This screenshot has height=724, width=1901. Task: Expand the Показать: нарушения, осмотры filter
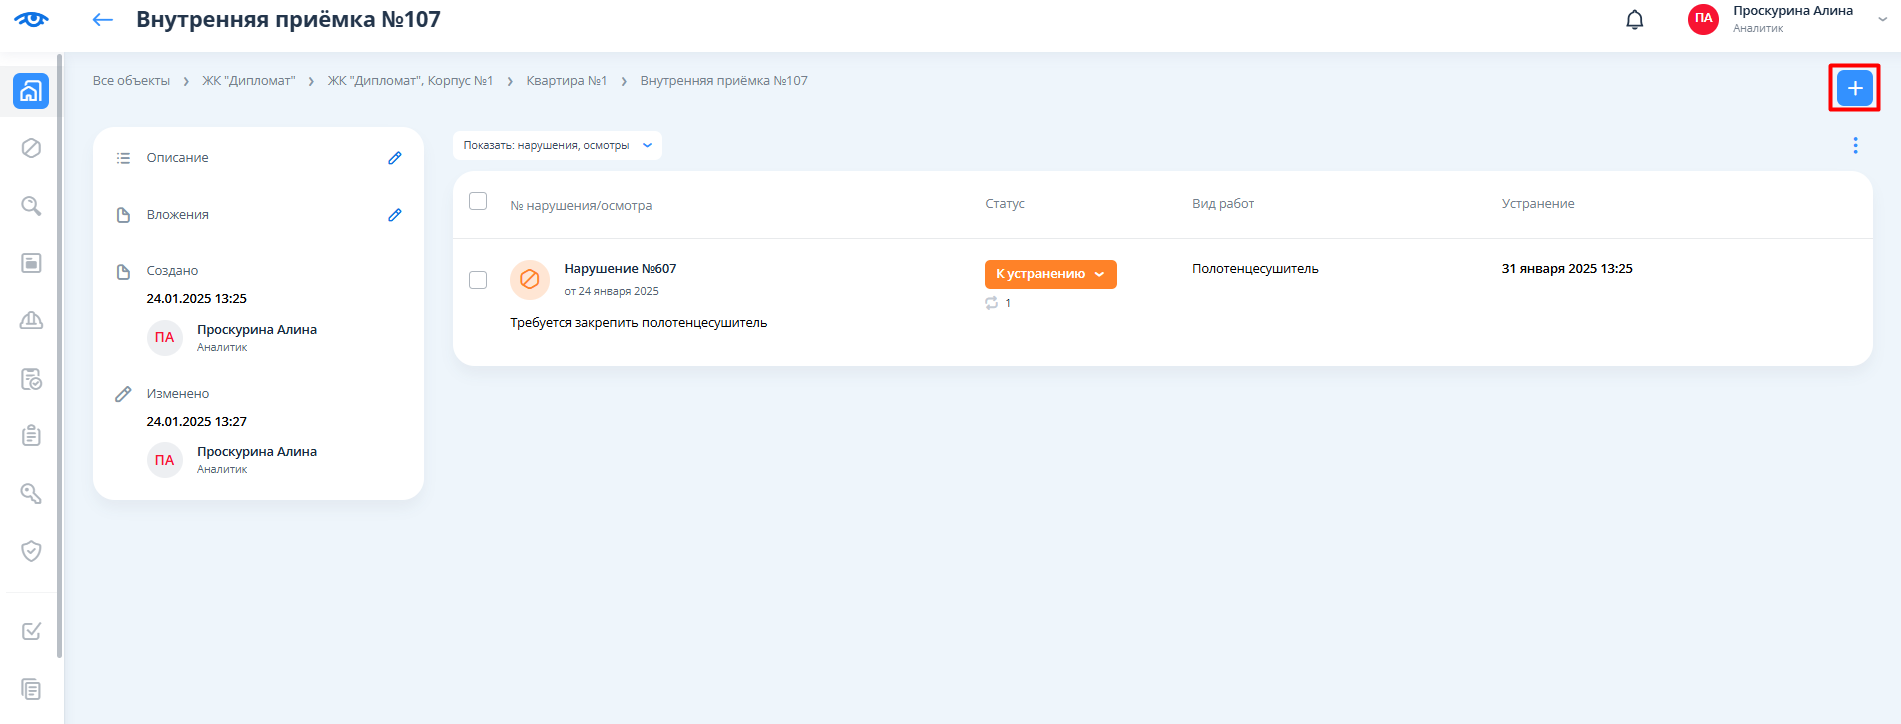(557, 146)
